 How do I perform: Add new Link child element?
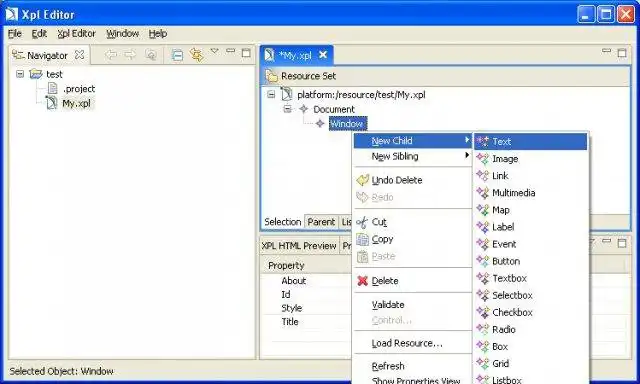point(531,176)
